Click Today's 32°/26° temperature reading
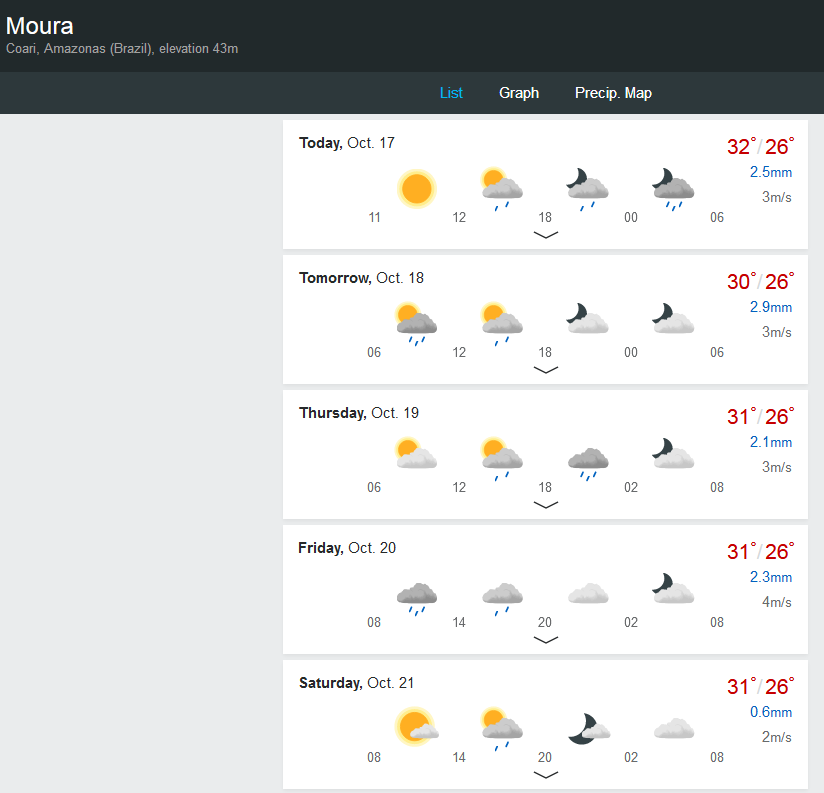The image size is (824, 793). [x=760, y=146]
